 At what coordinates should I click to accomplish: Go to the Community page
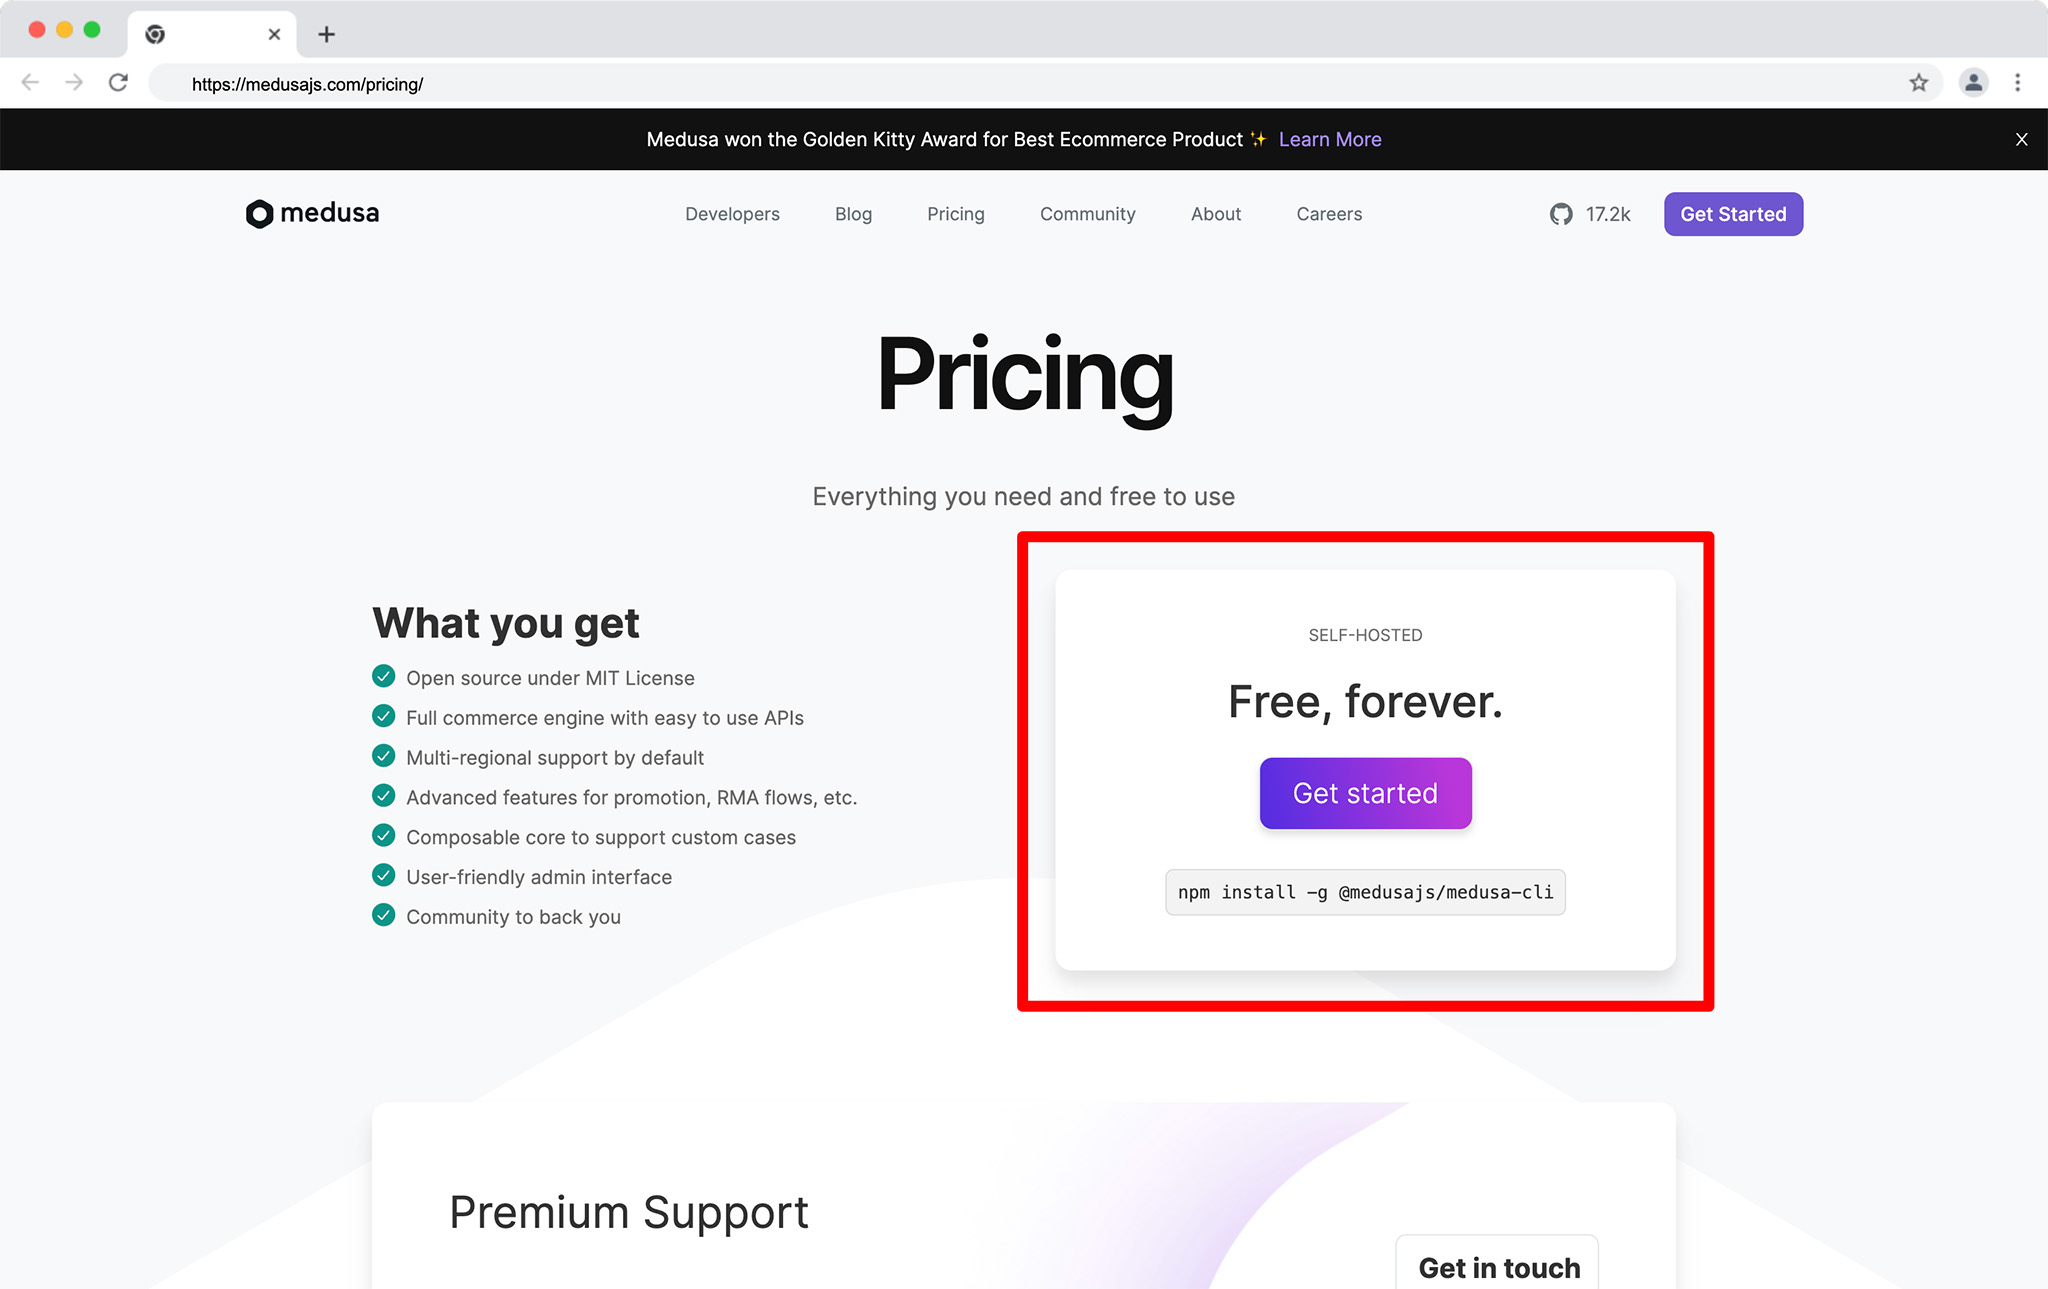[1087, 213]
